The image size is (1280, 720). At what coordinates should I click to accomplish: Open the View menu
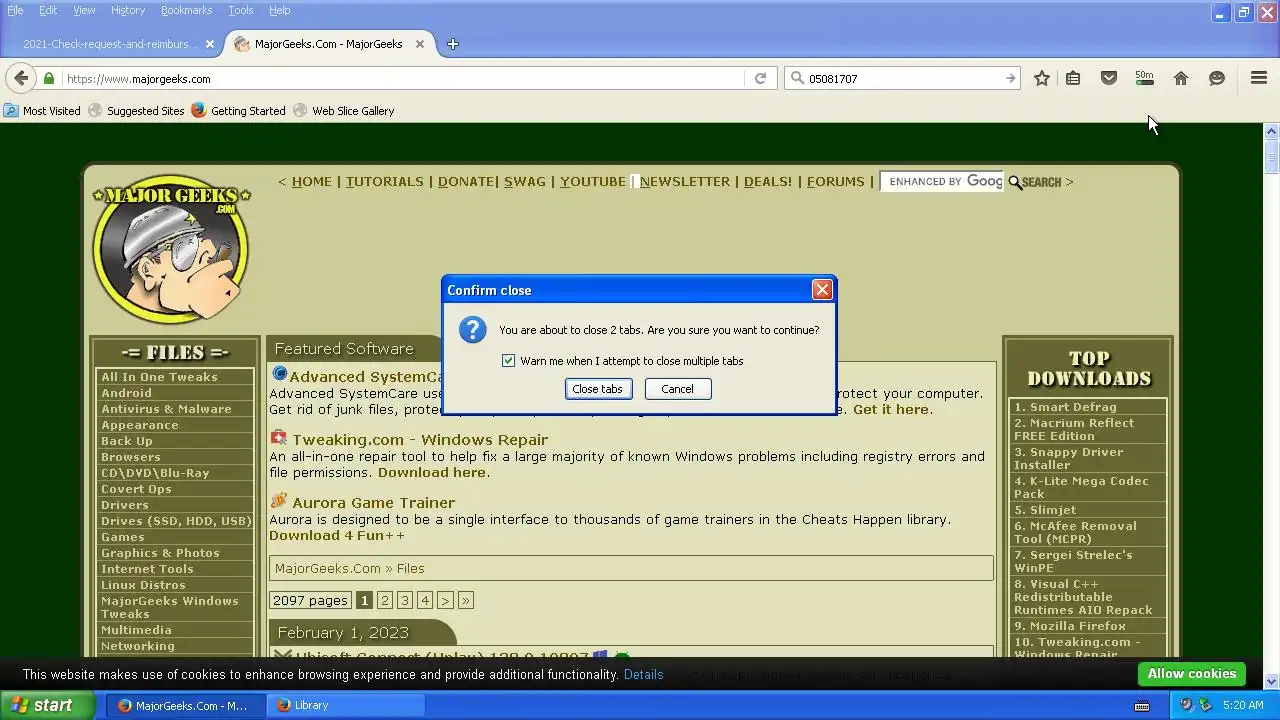(84, 10)
